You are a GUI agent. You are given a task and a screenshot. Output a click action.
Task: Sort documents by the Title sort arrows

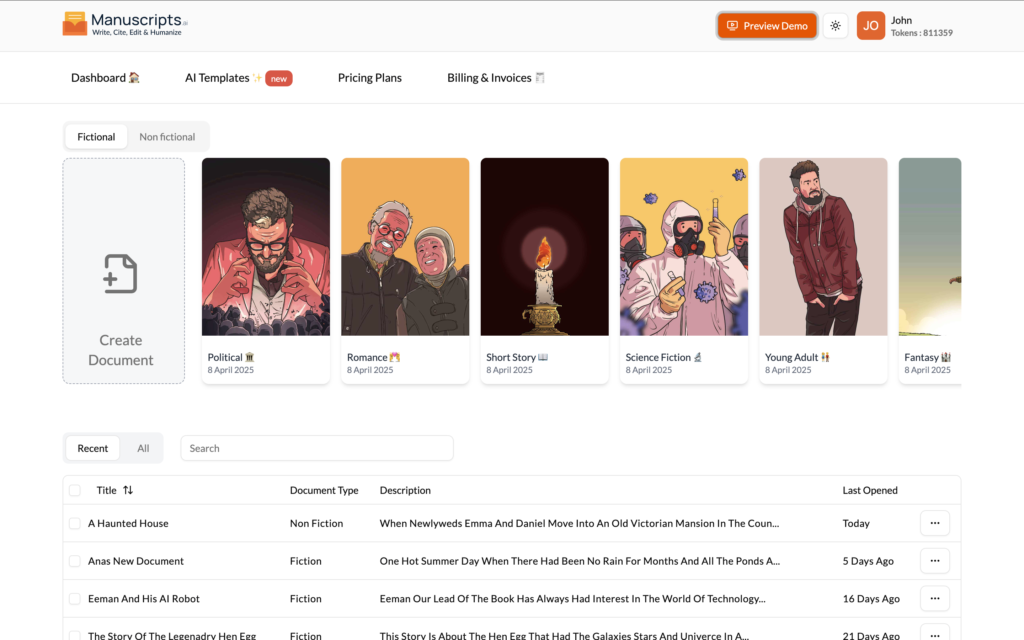click(x=128, y=491)
